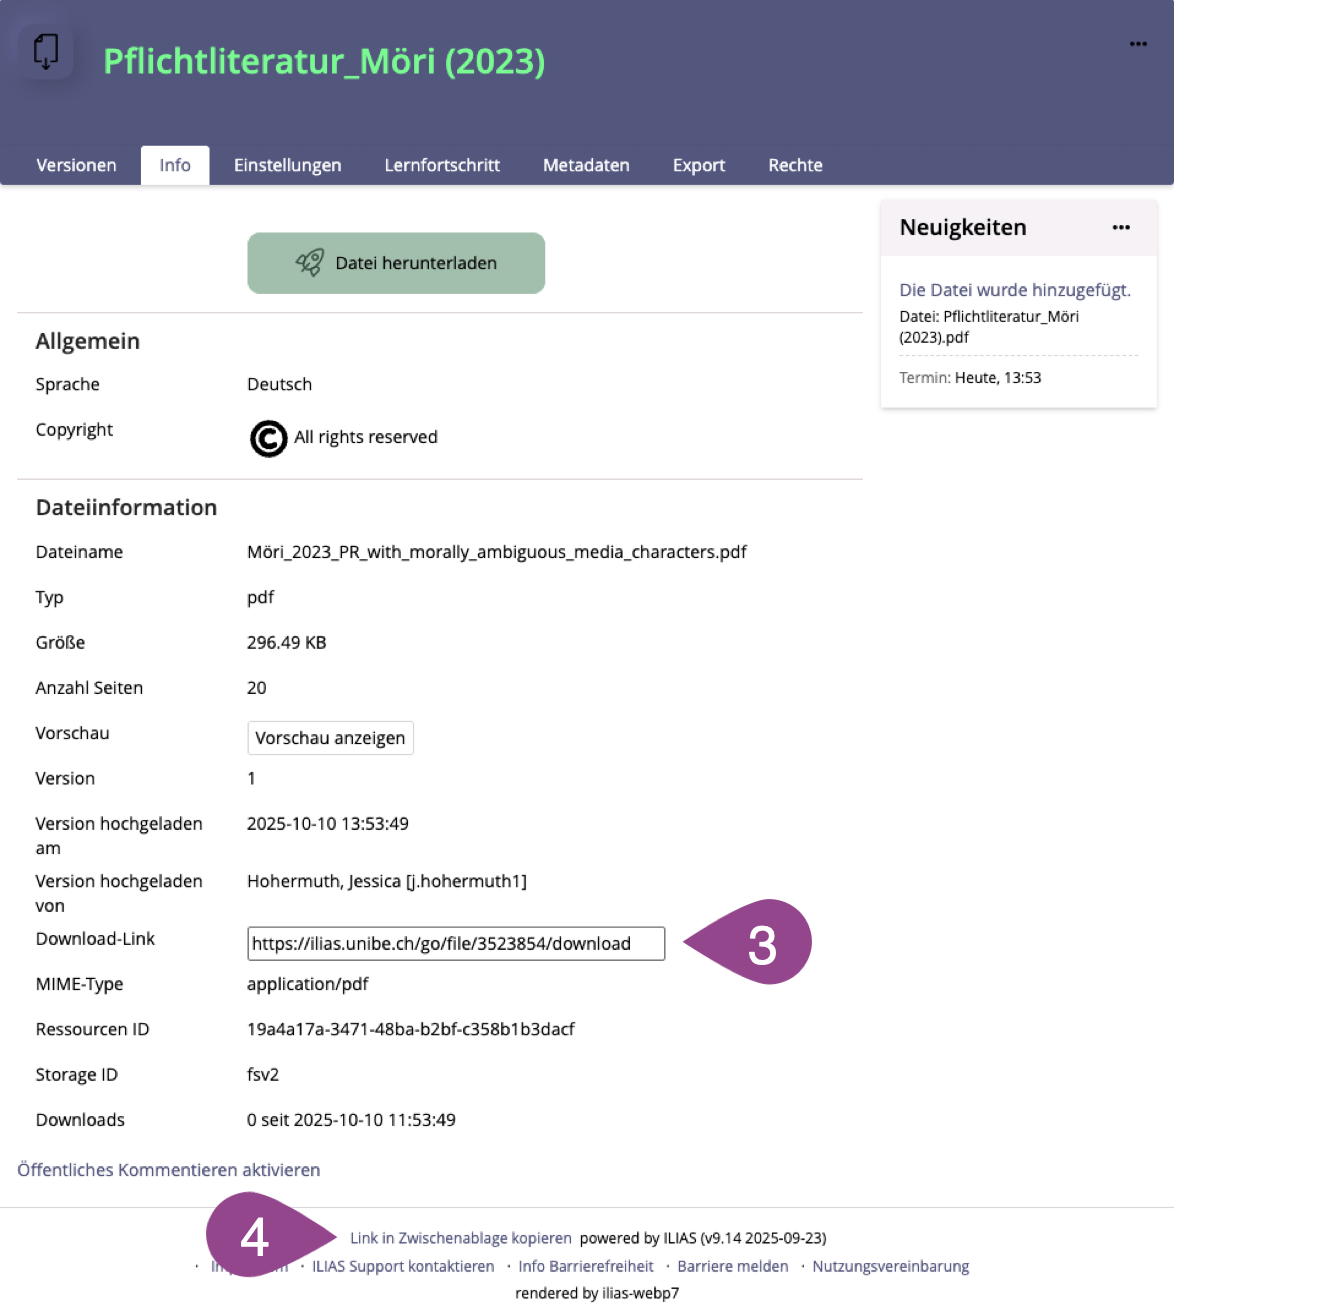Go to the Lernfortschritt tab
Viewport: 1330px width, 1312px height.
442,165
